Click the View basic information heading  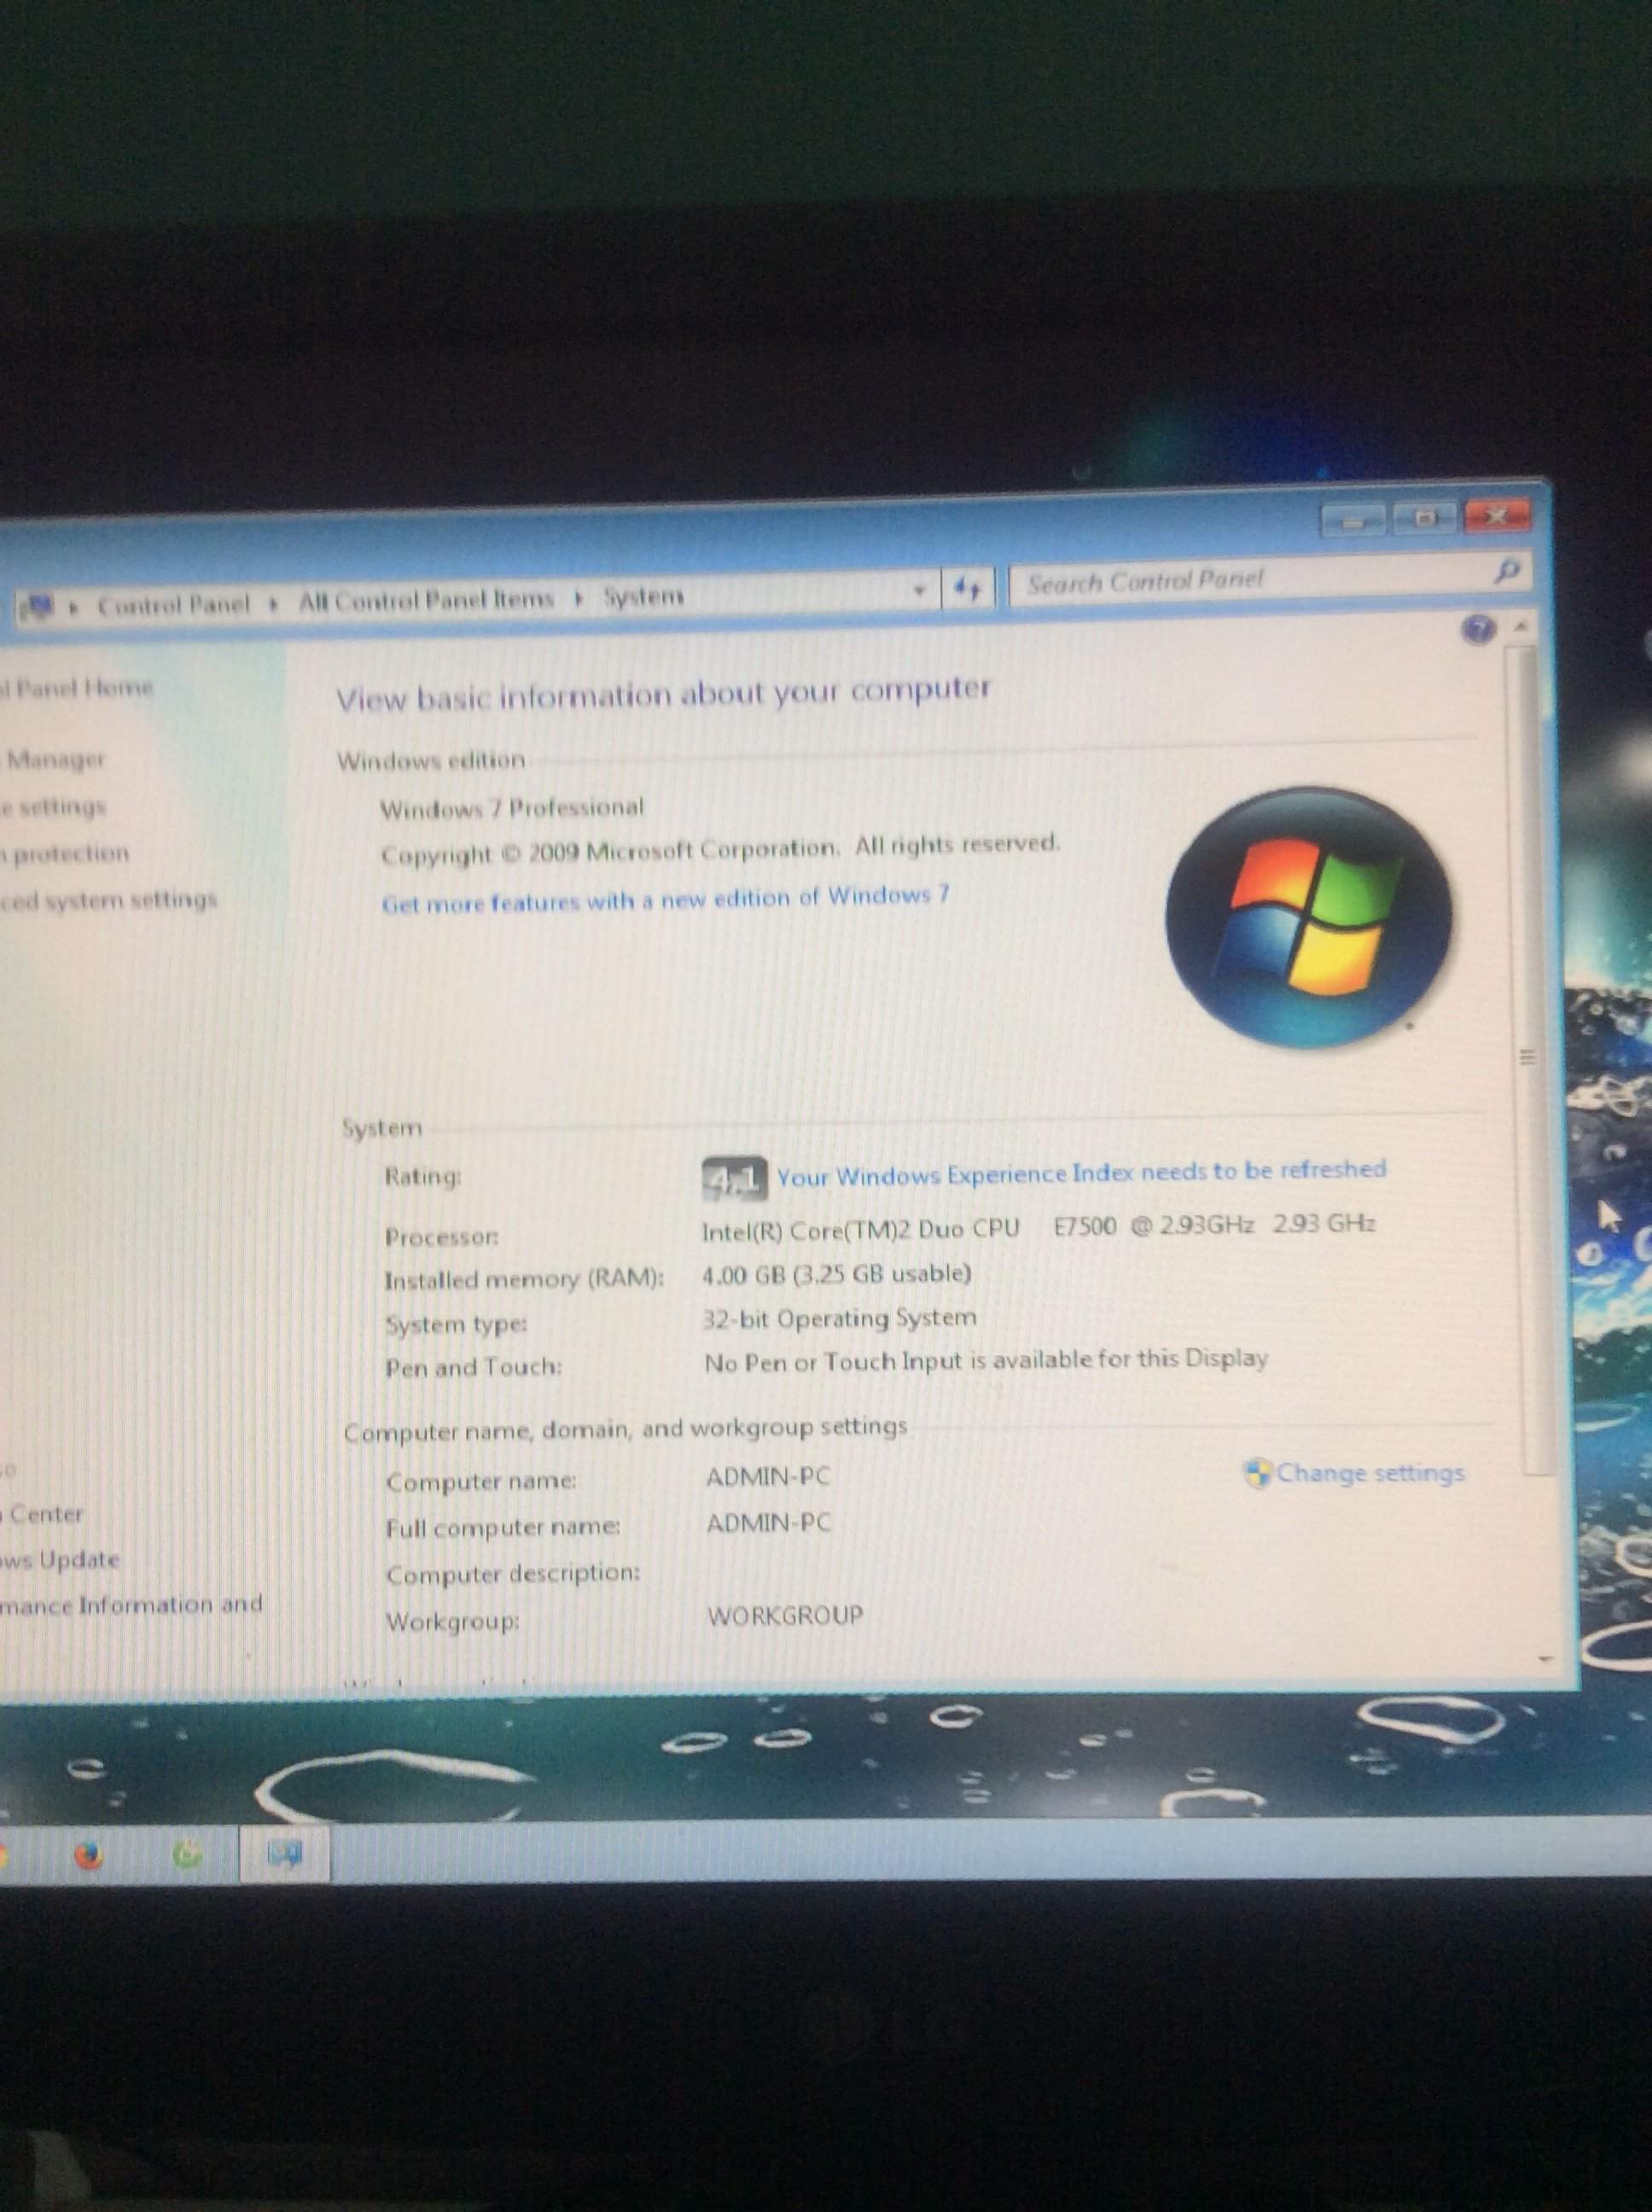pos(663,693)
